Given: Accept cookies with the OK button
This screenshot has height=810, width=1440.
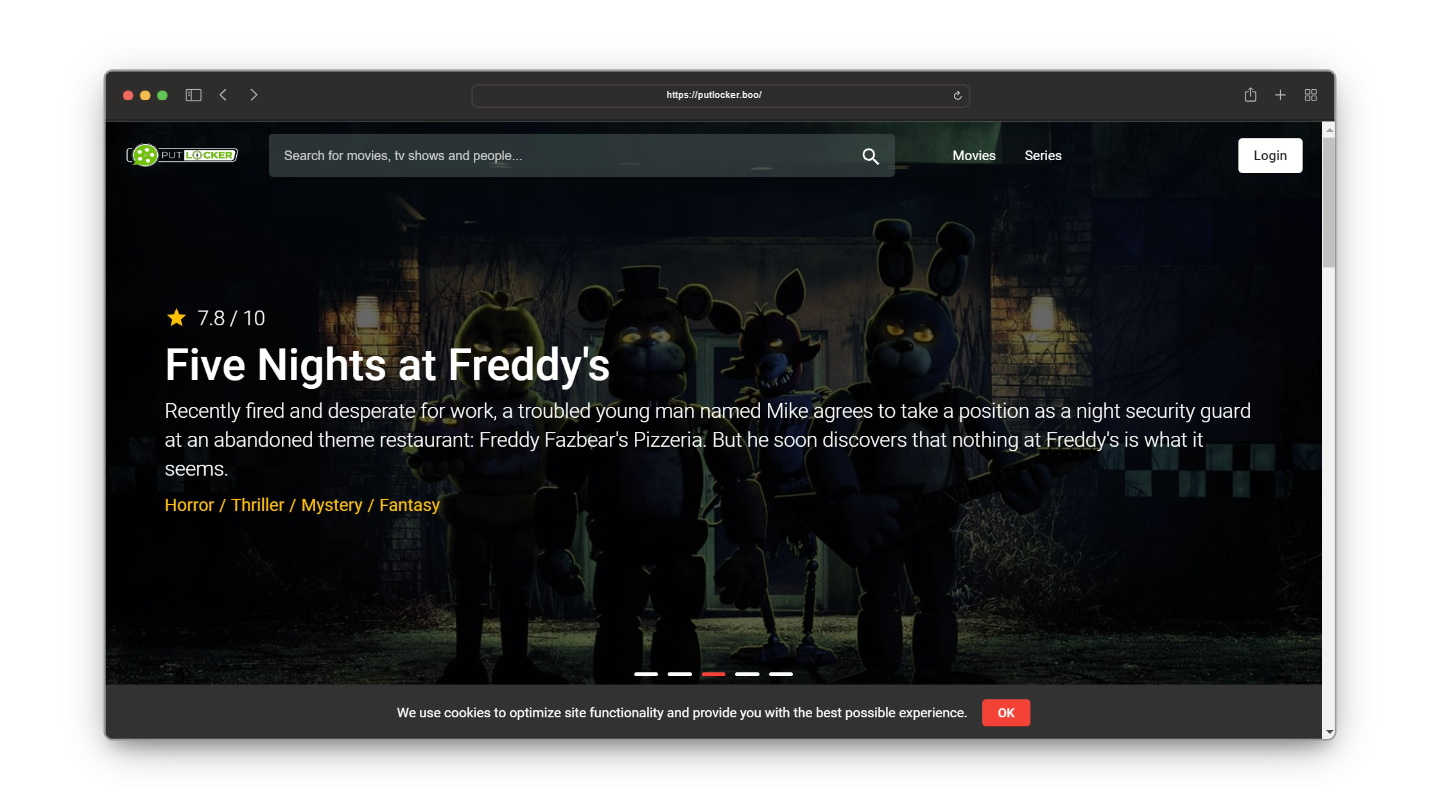Looking at the screenshot, I should tap(1006, 713).
